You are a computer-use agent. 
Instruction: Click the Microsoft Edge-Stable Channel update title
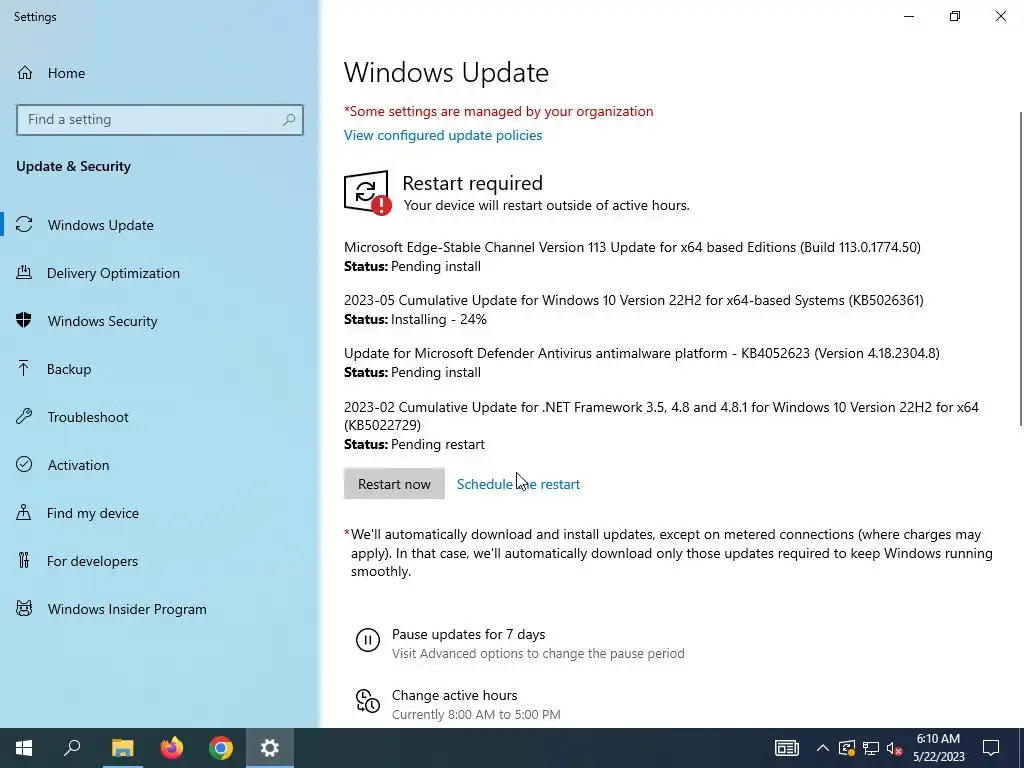(x=632, y=247)
